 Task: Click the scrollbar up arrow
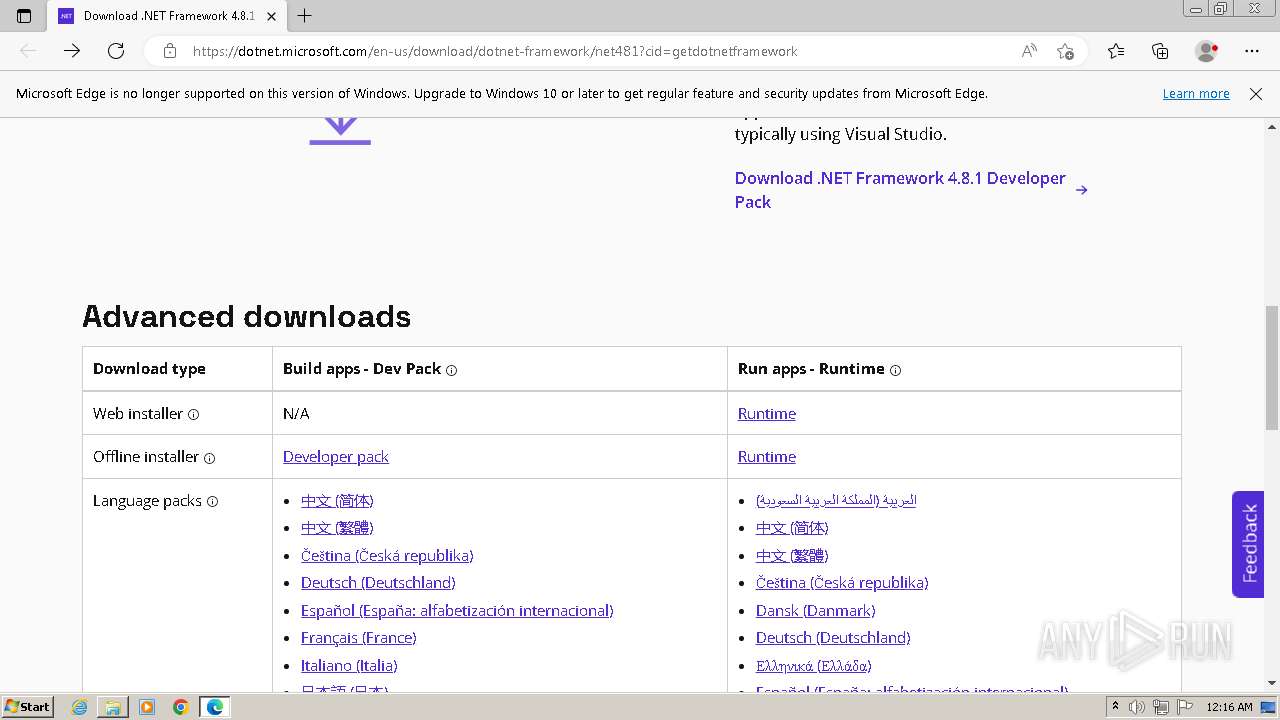click(1272, 127)
